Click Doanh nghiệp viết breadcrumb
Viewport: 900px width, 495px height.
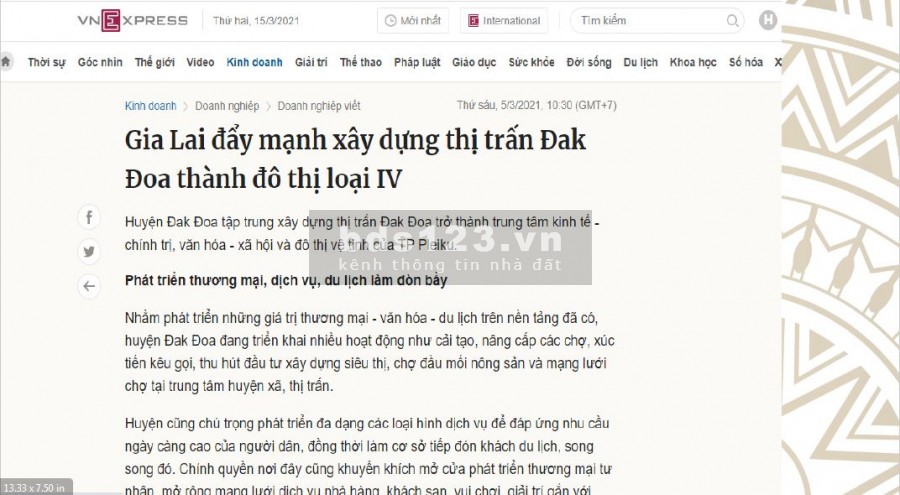(x=319, y=106)
